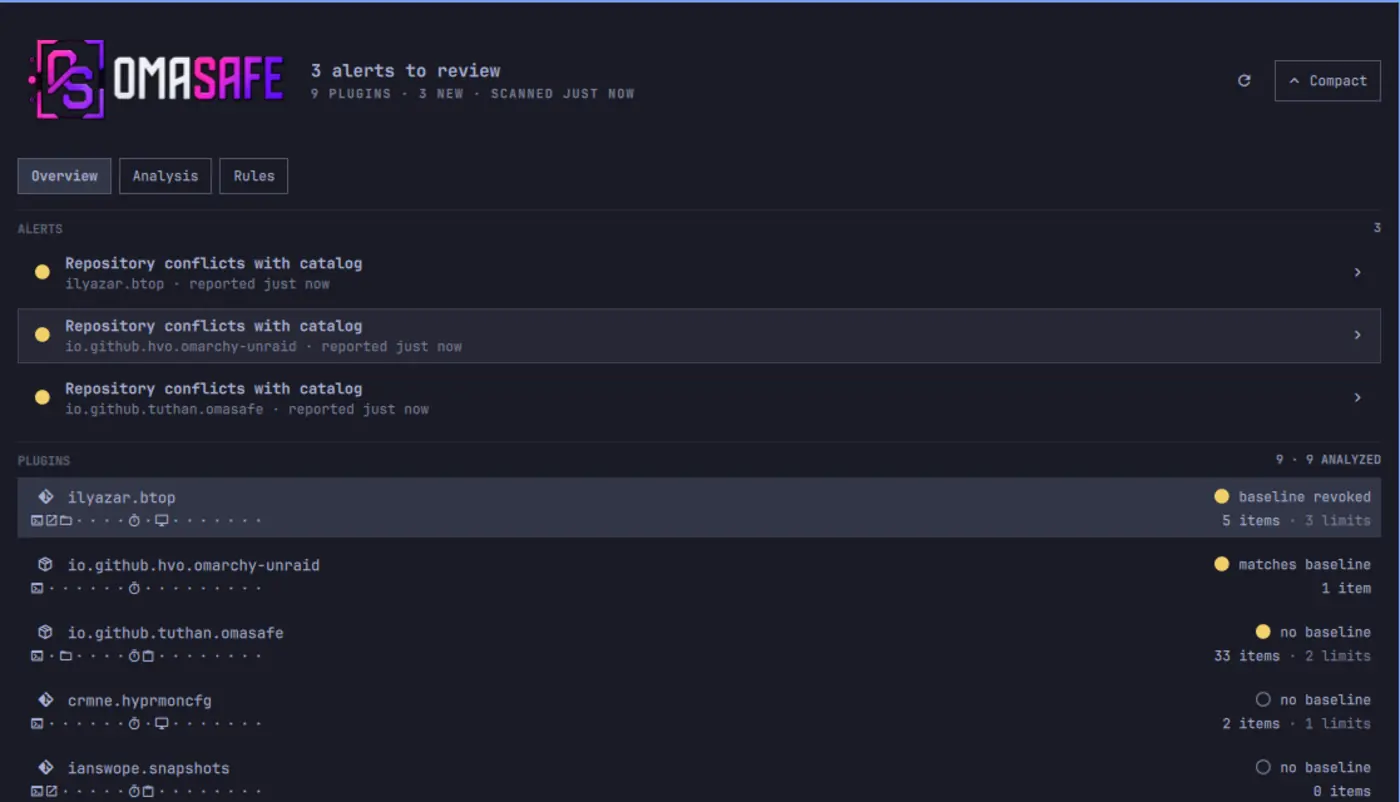
Task: Click the stopwatch icon under io.github.tuthan.omasafe plugin
Action: coord(134,656)
